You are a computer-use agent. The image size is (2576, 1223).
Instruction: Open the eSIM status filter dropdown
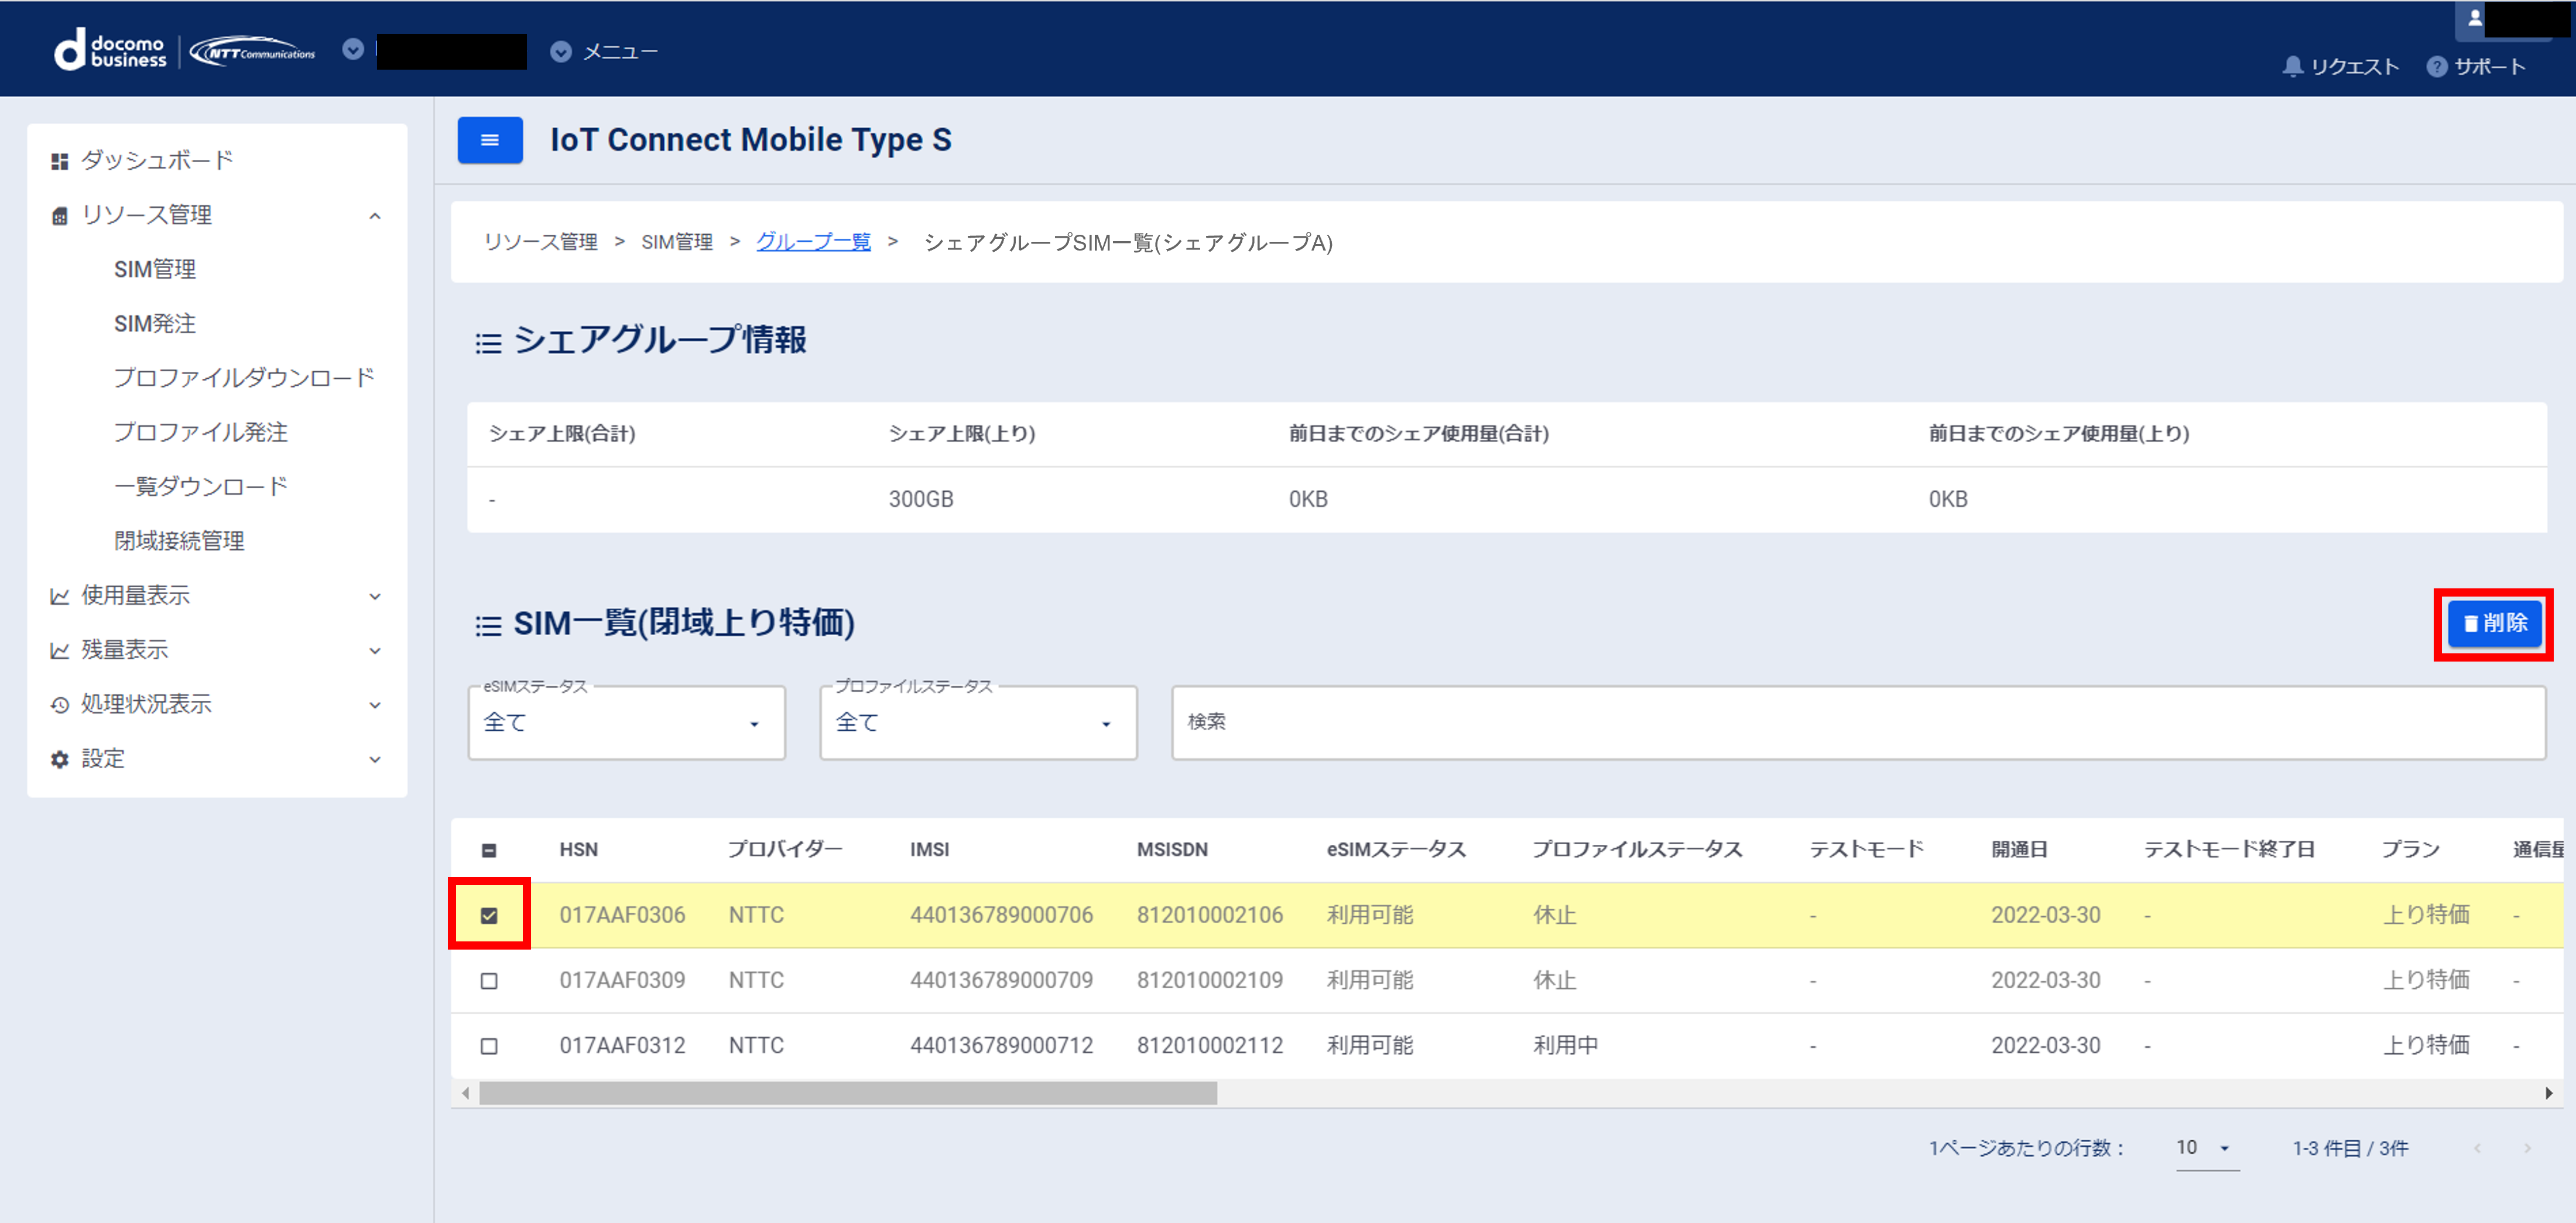tap(626, 722)
